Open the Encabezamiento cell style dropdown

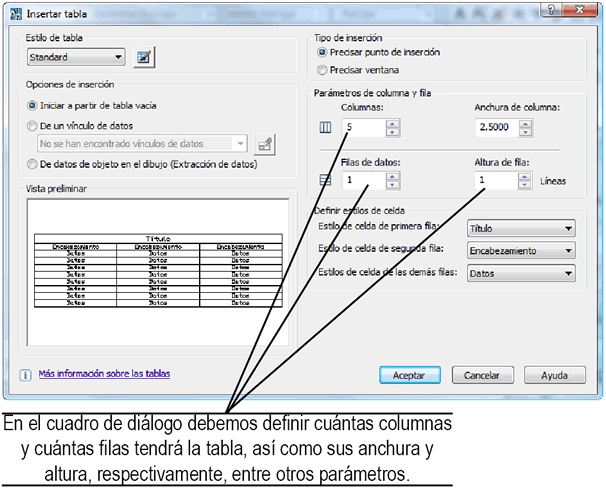coord(521,251)
